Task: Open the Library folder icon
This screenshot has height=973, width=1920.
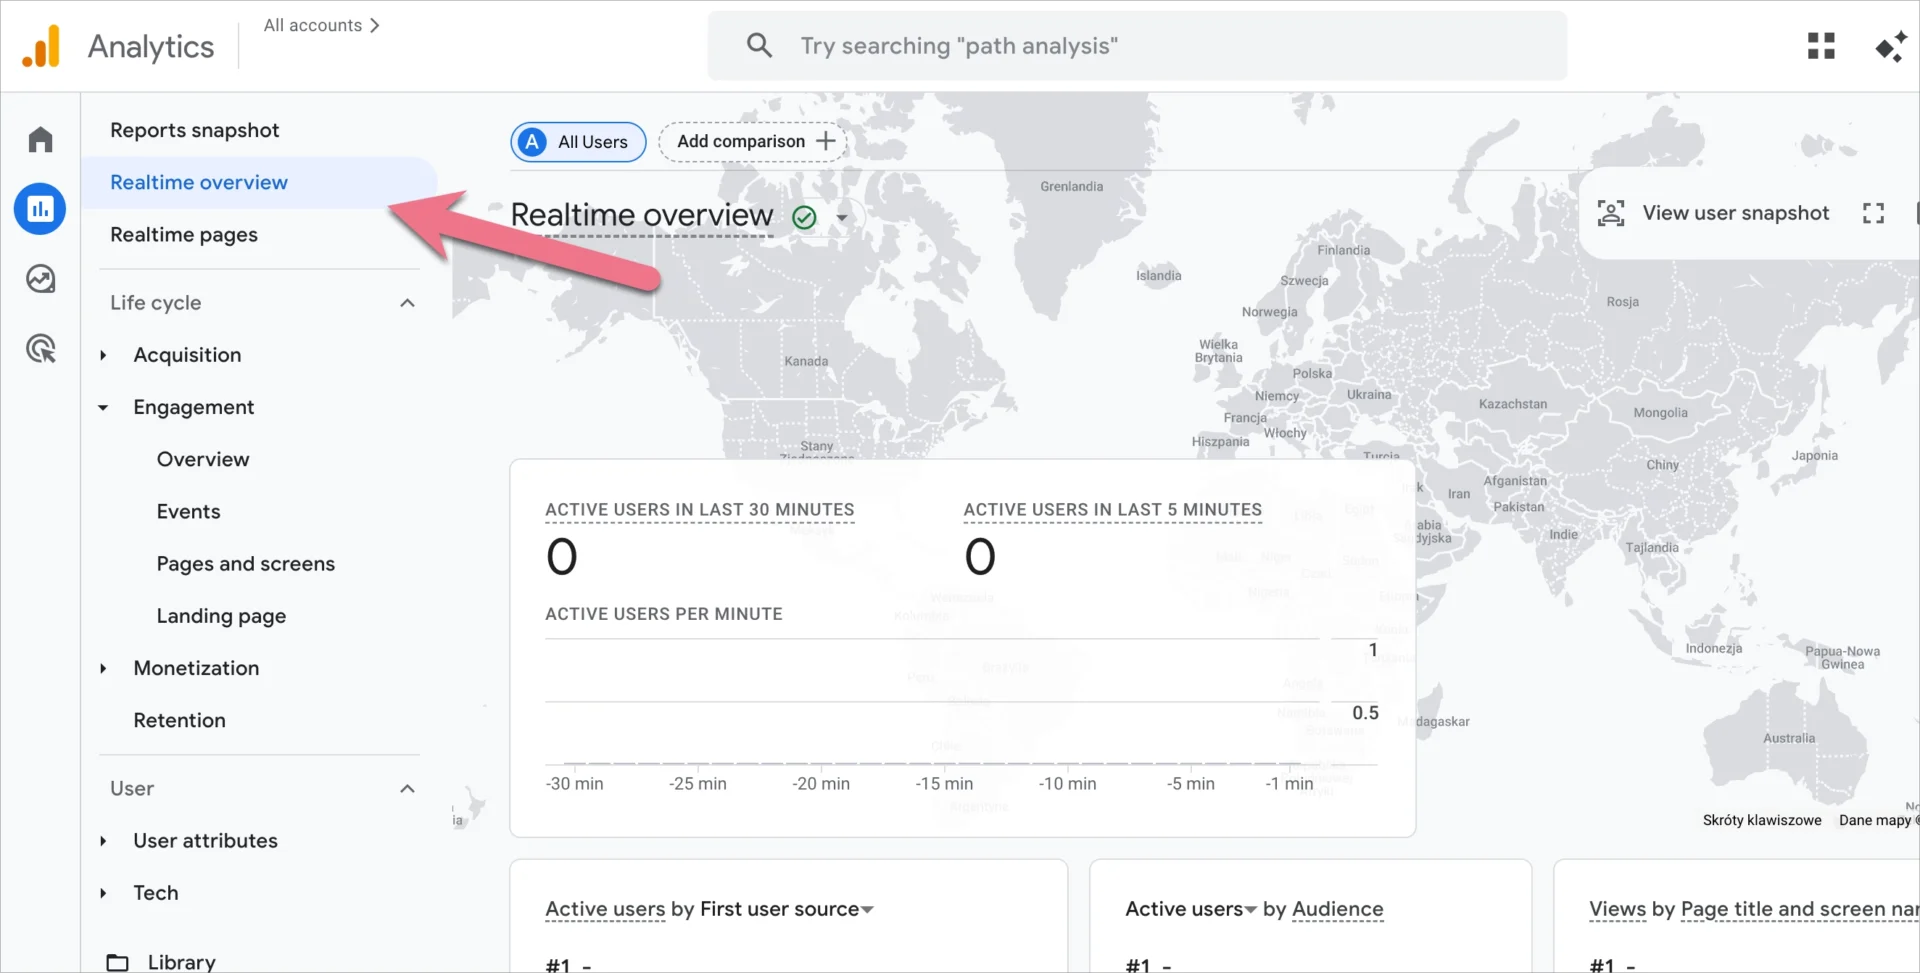Action: pyautogui.click(x=117, y=960)
